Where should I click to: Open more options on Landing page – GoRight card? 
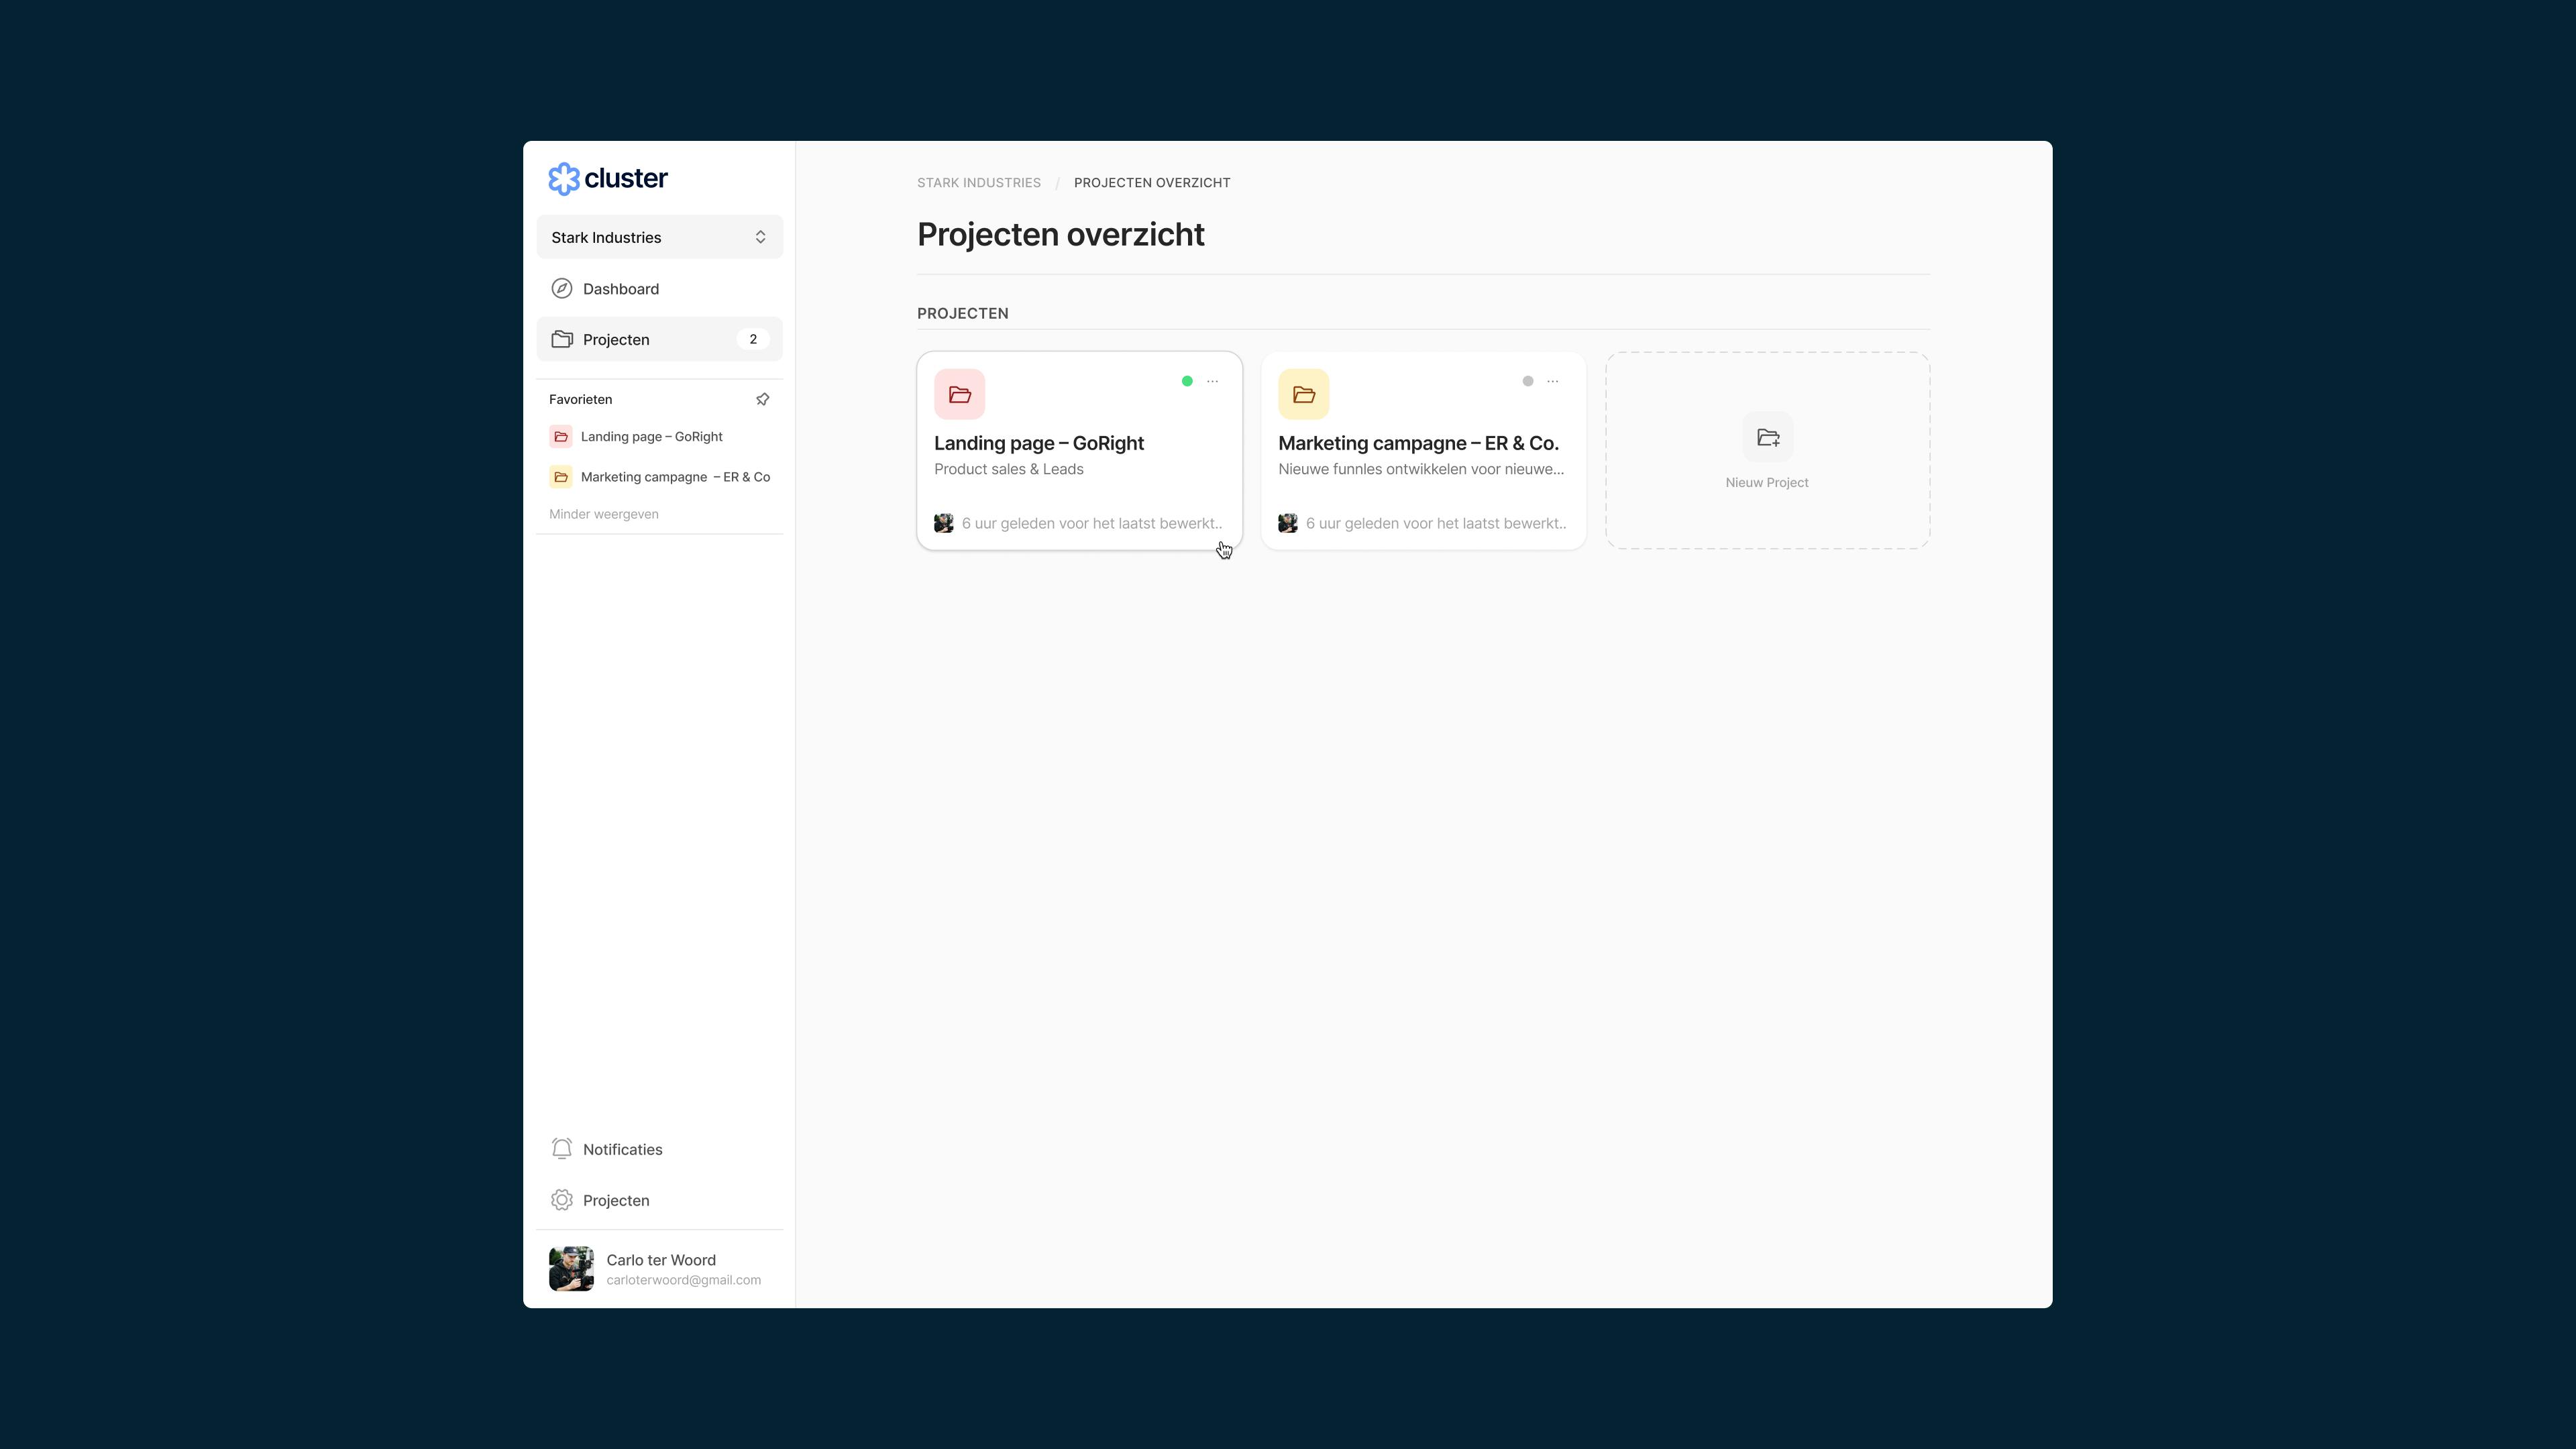point(1213,381)
